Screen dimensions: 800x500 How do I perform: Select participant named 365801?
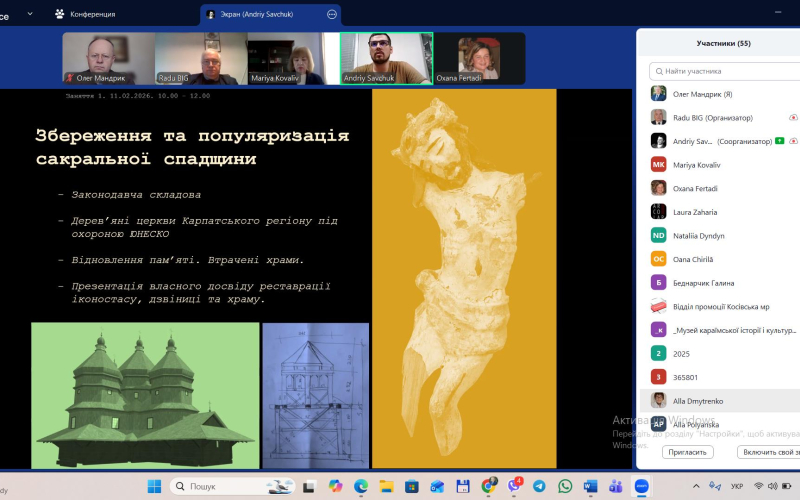pyautogui.click(x=720, y=378)
